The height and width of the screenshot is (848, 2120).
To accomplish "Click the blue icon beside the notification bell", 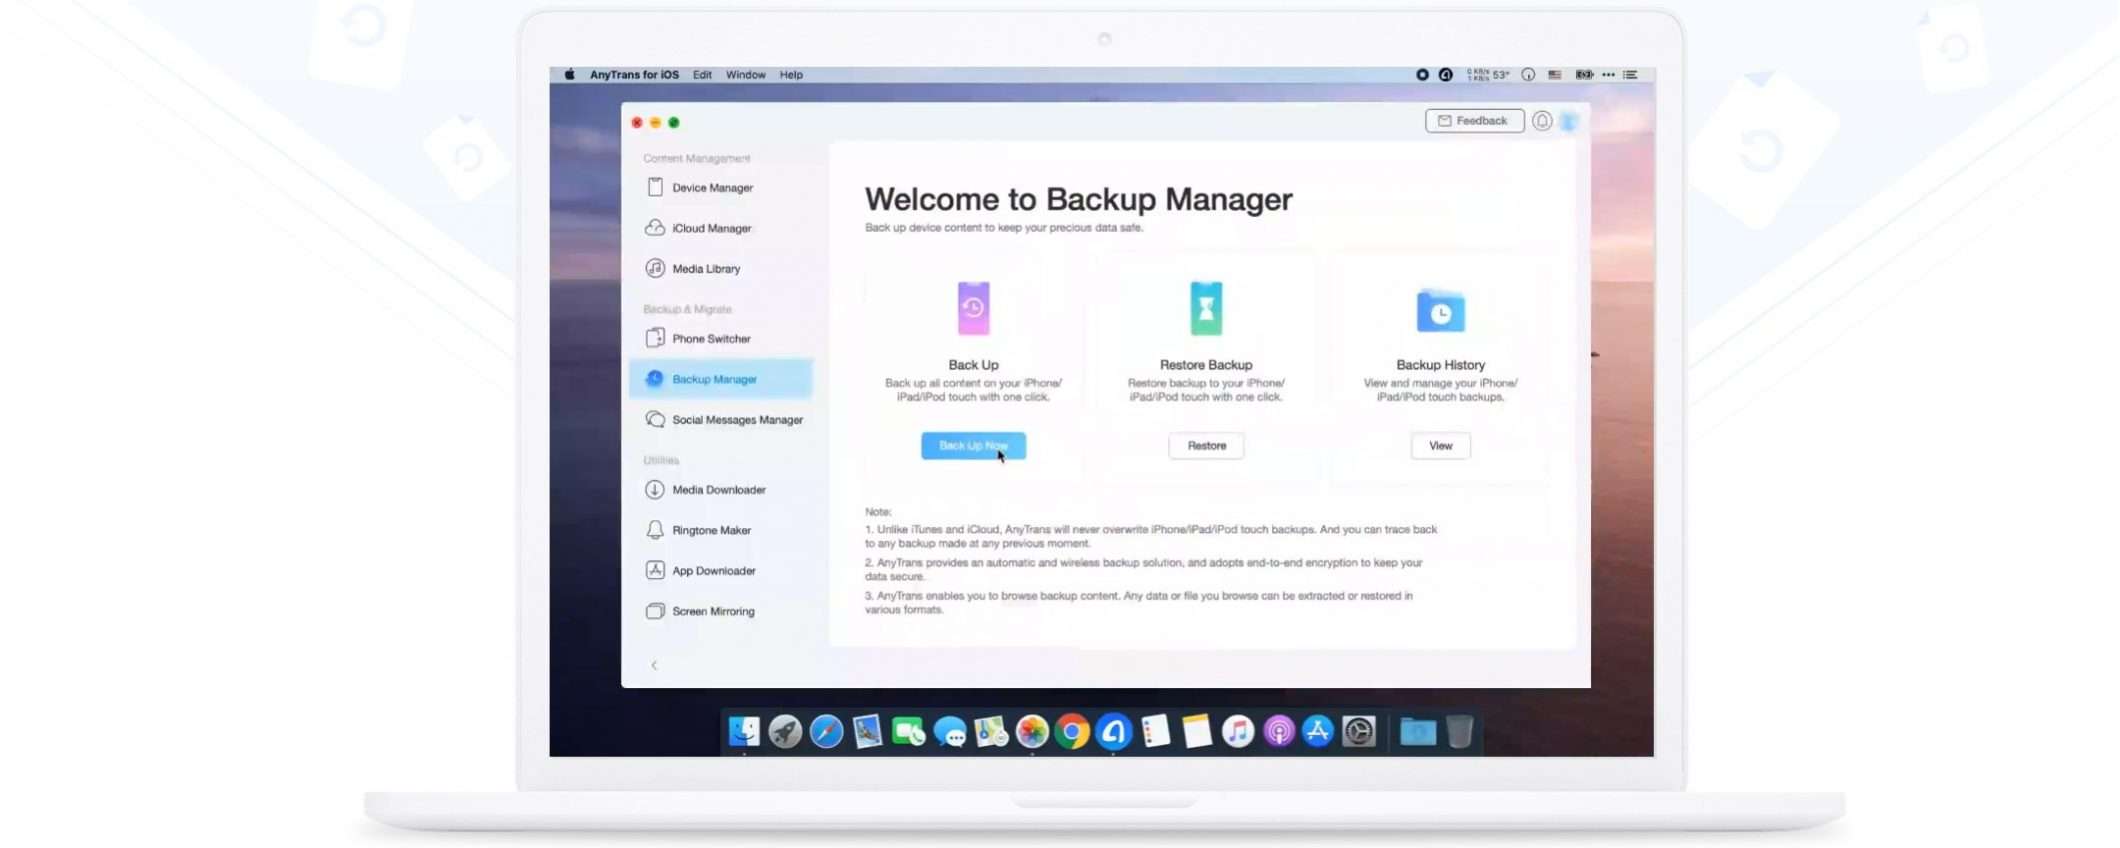I will point(1569,121).
